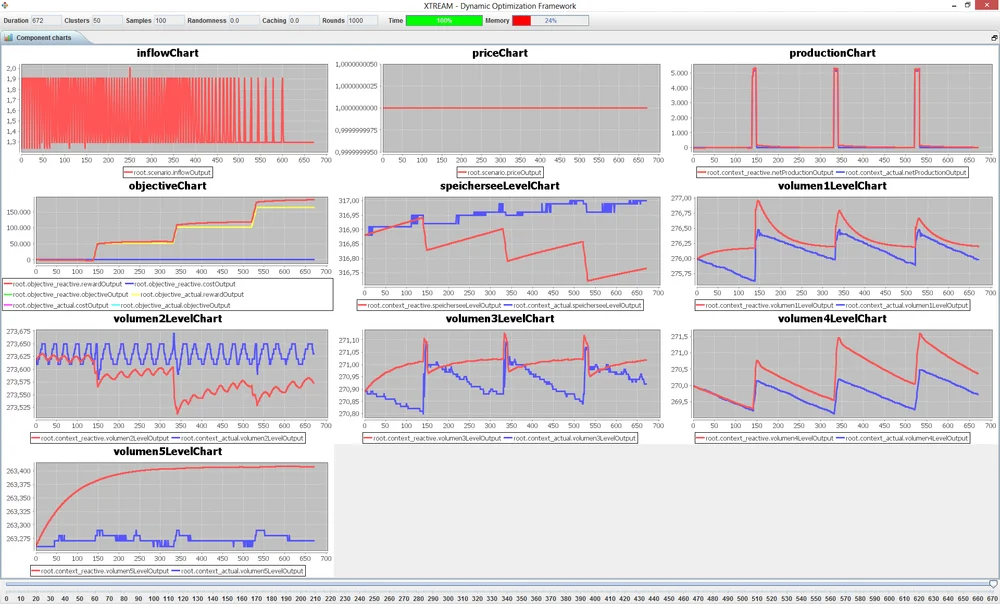Click legend root.context_reactive.volumen4LevelOutput
This screenshot has height=604, width=1000.
[766, 438]
